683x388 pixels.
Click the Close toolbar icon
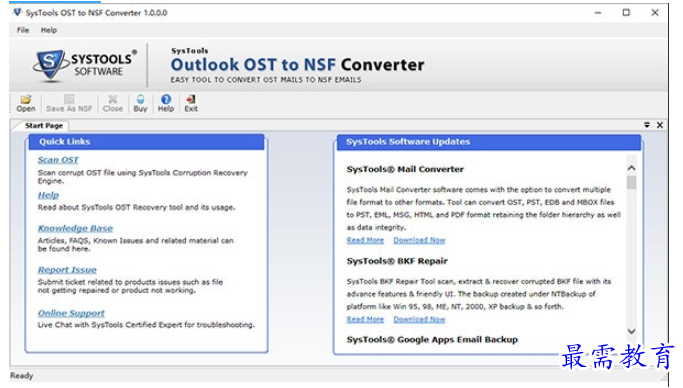coord(112,104)
